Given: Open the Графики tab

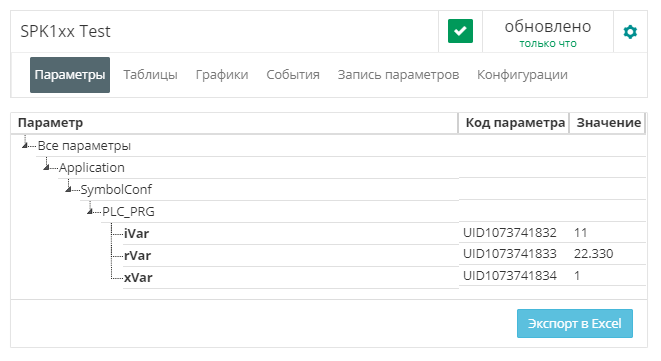Looking at the screenshot, I should coord(222,75).
